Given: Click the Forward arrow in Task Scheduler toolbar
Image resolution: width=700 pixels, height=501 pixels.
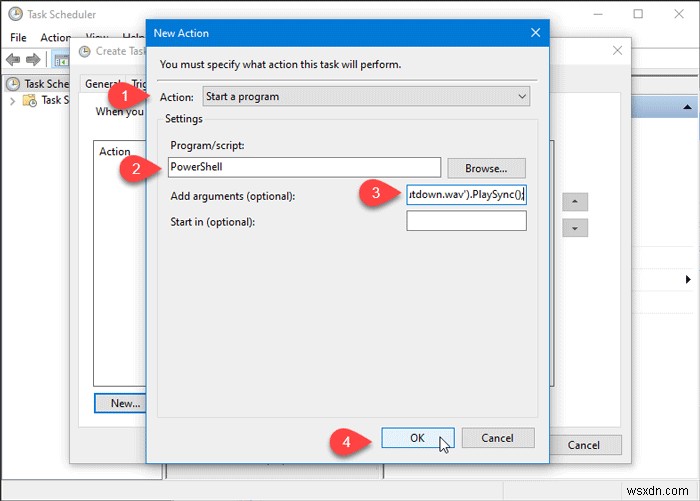Looking at the screenshot, I should tap(33, 59).
